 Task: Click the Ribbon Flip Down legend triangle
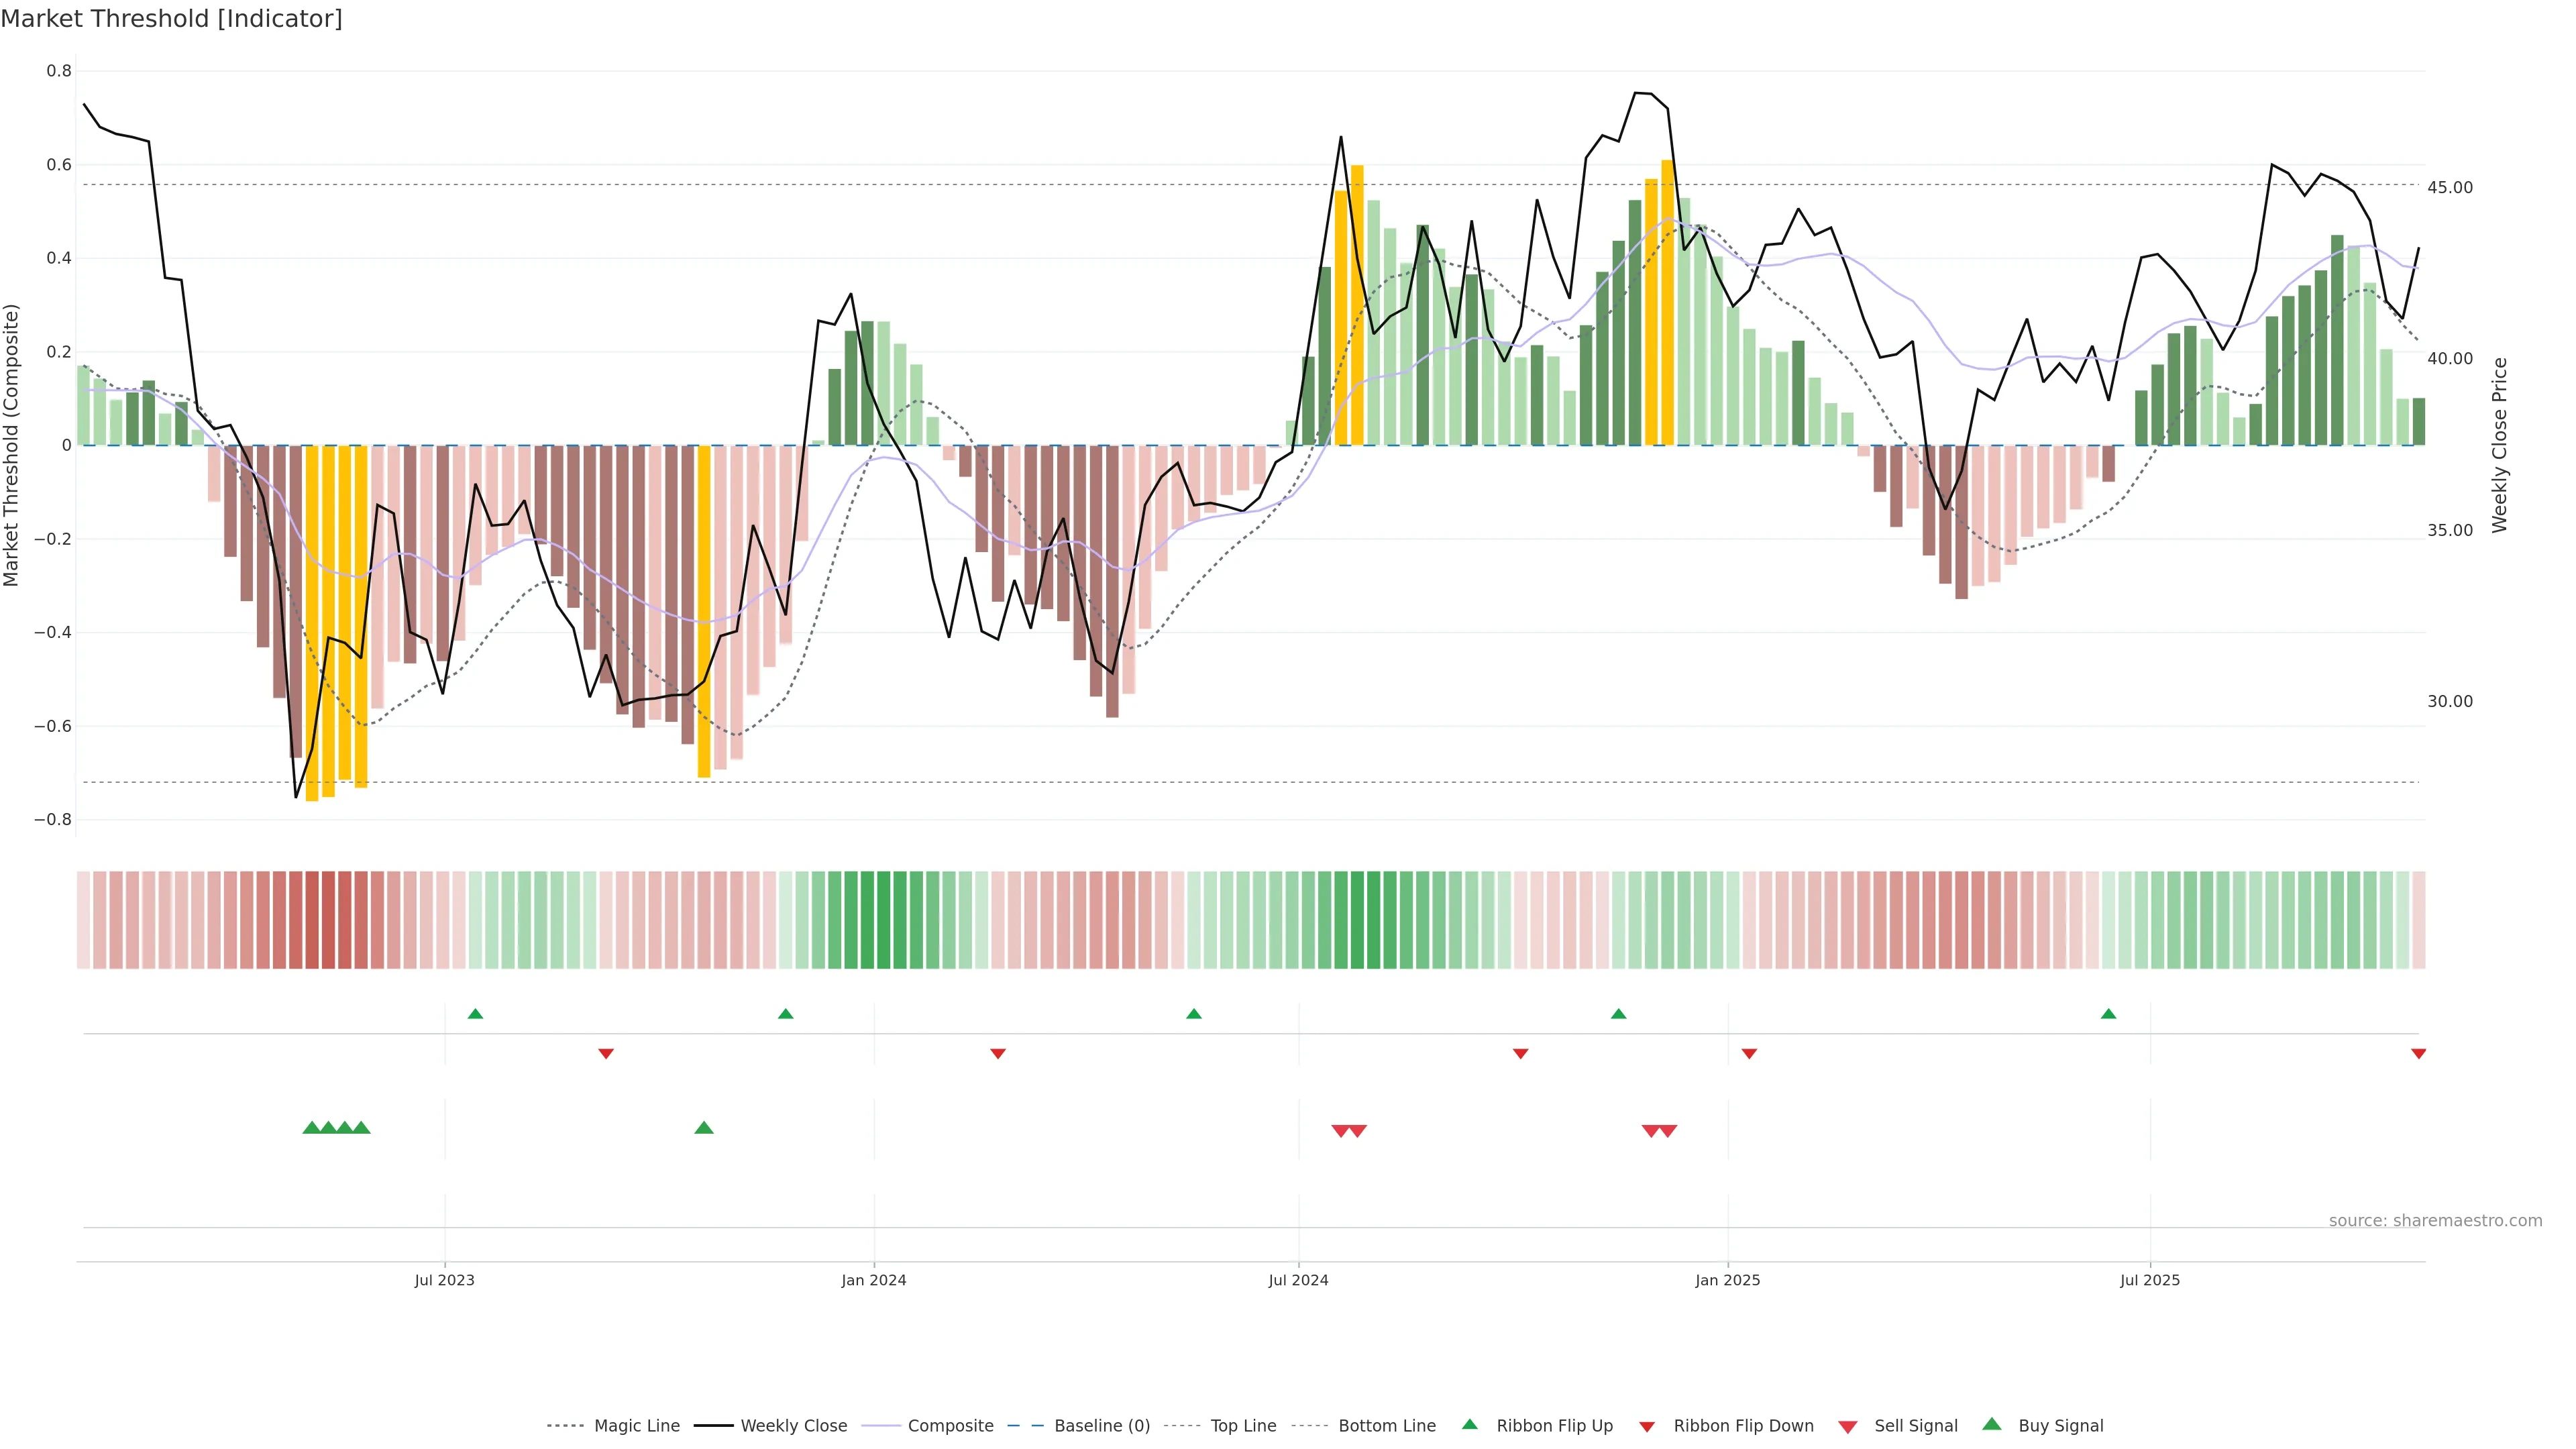(1646, 1426)
